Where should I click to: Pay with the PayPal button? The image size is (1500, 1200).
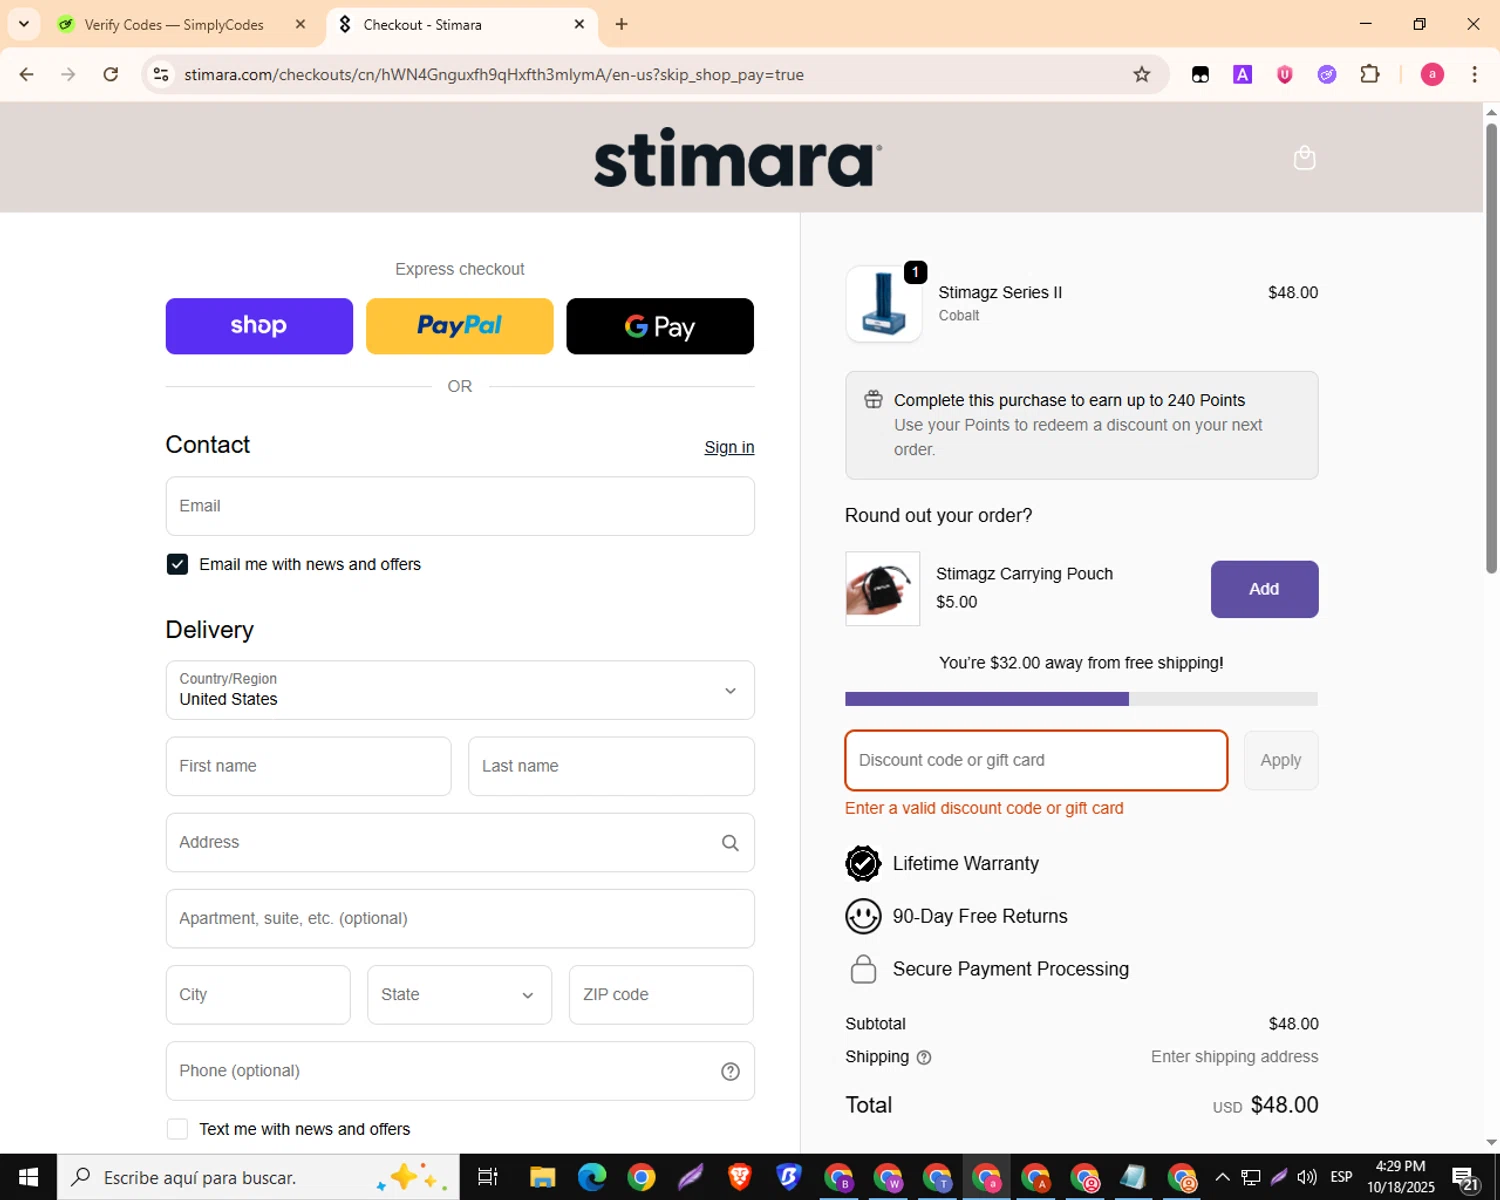[459, 326]
